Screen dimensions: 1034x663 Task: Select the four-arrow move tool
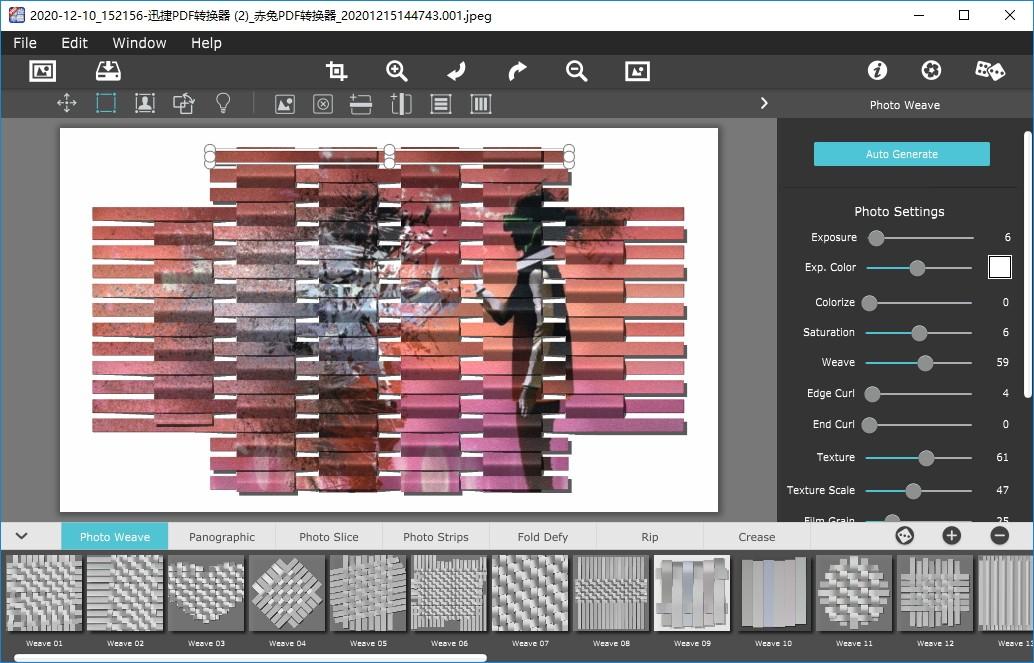tap(67, 104)
